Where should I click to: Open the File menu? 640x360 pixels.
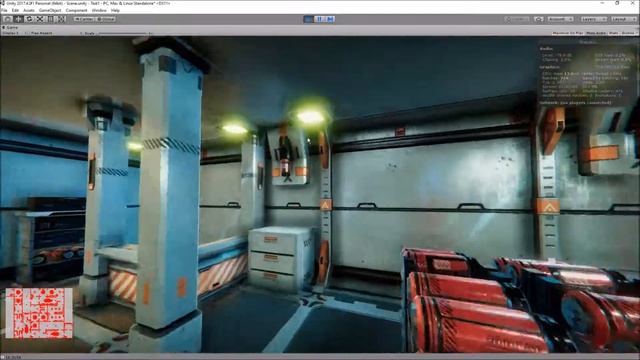pyautogui.click(x=4, y=10)
